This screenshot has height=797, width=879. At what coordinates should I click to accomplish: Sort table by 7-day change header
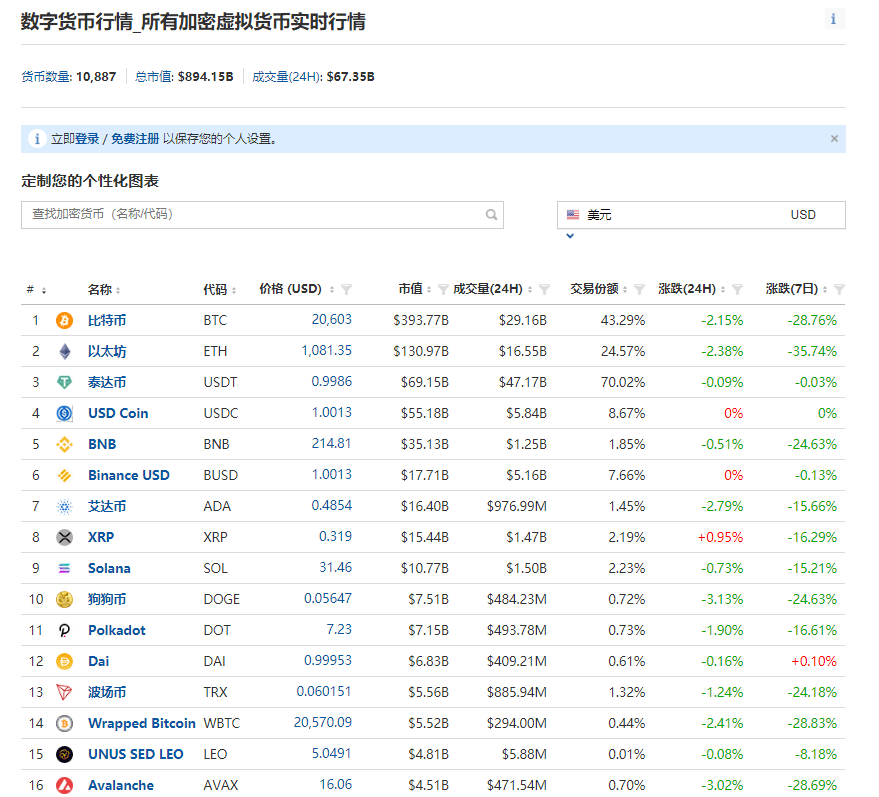[x=792, y=289]
